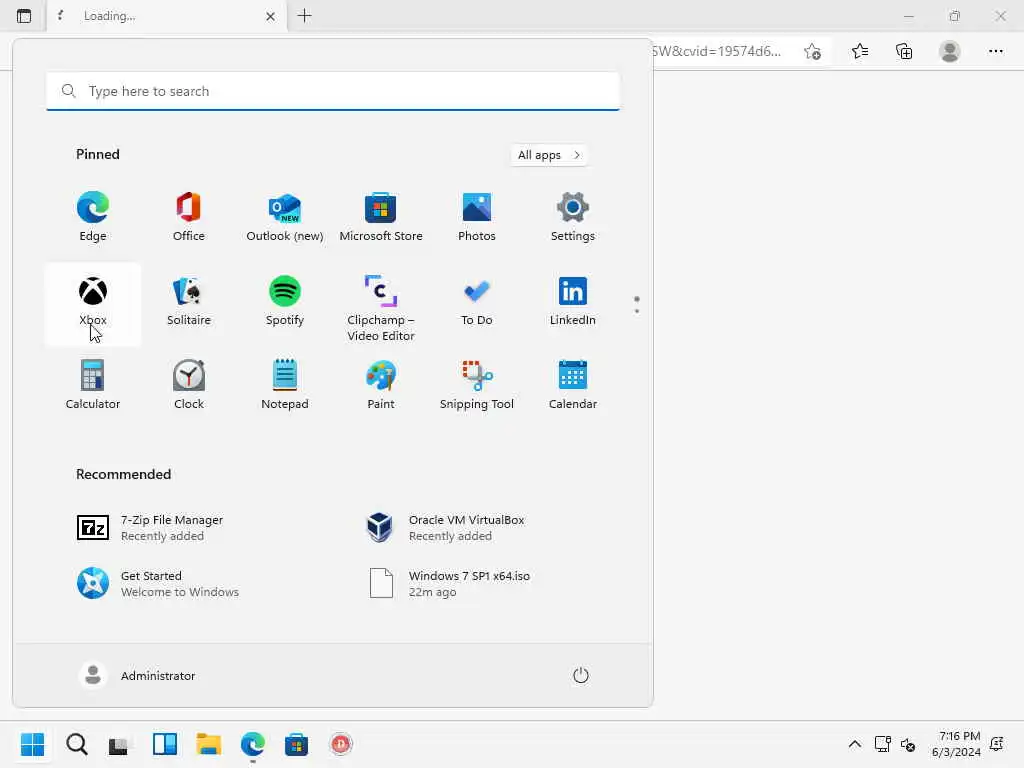Click the Windows Start button on the taskbar
The image size is (1024, 768).
coord(33,744)
